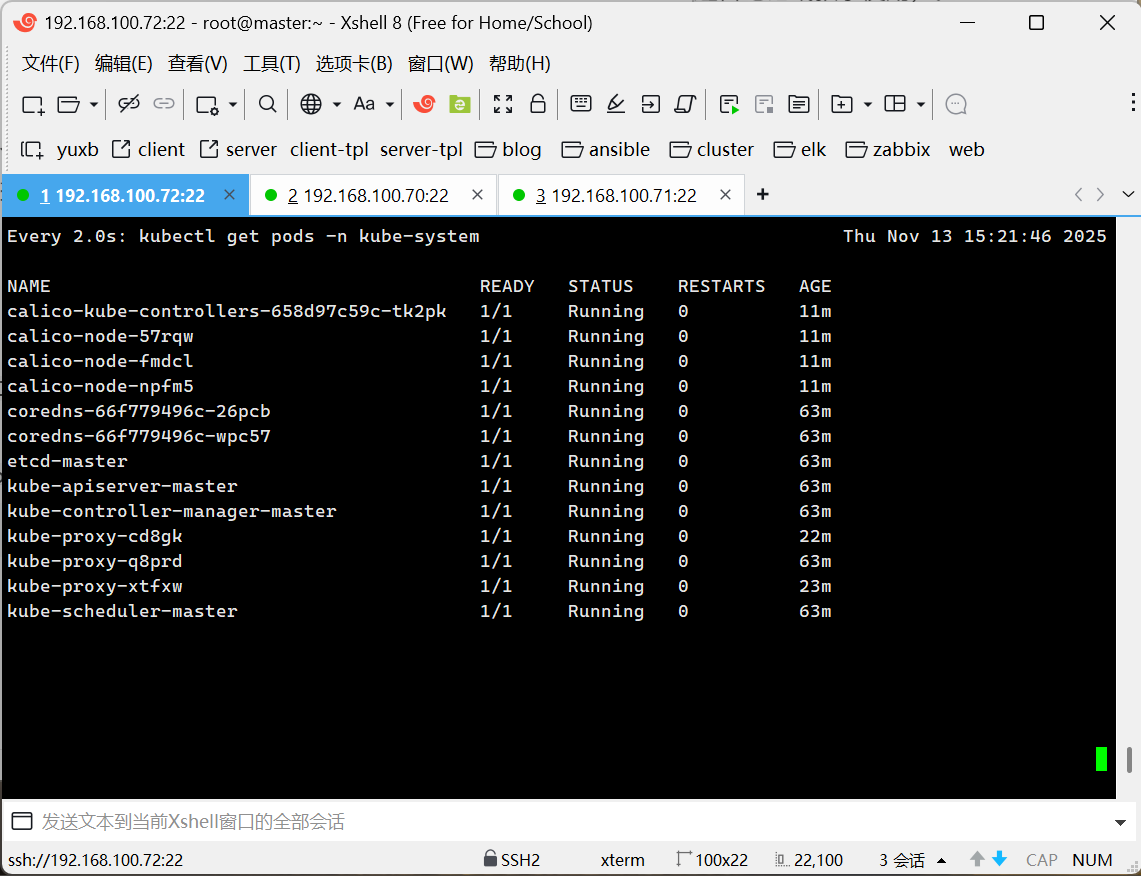The height and width of the screenshot is (876, 1141).
Task: Open the 查看(V) menu
Action: pyautogui.click(x=197, y=63)
